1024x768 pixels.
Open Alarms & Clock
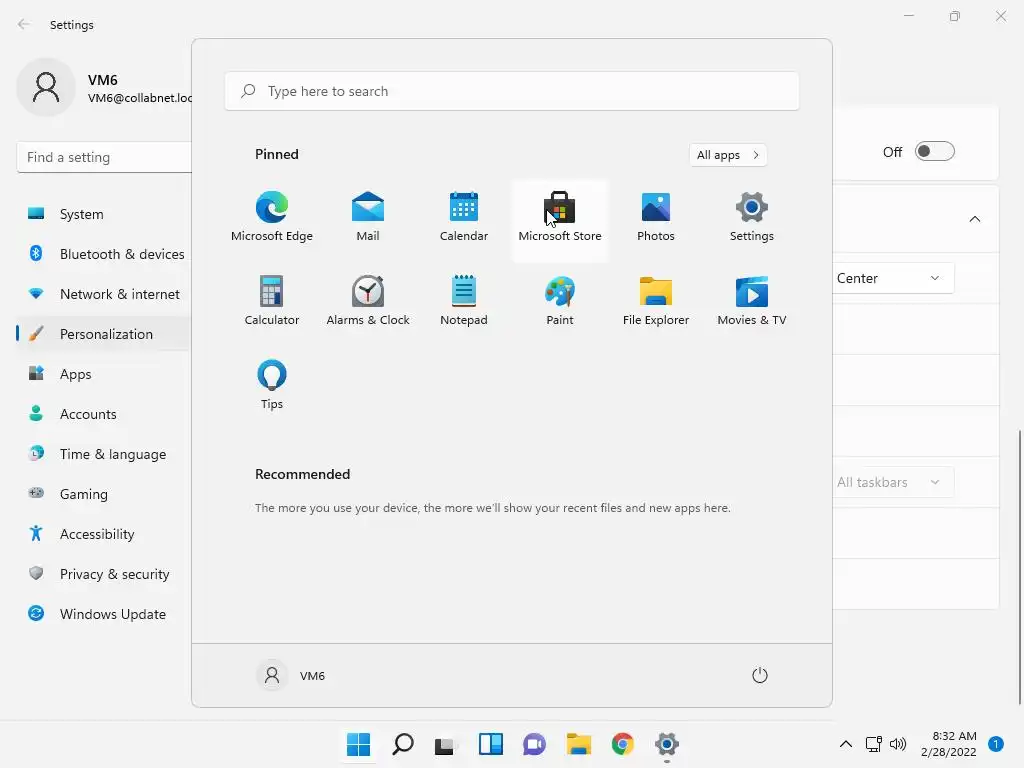tap(368, 301)
